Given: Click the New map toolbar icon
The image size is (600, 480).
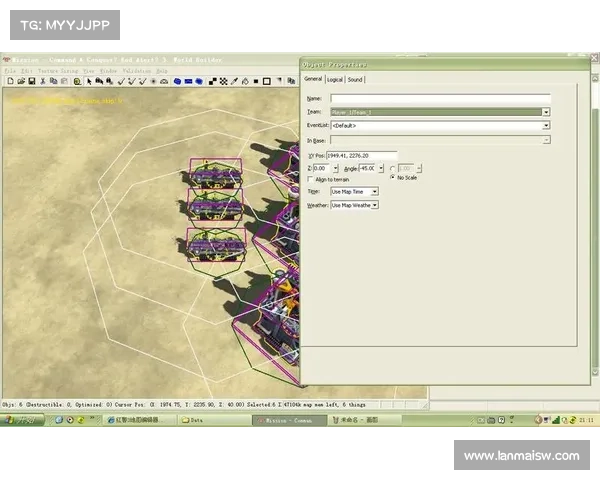Looking at the screenshot, I should [10, 81].
